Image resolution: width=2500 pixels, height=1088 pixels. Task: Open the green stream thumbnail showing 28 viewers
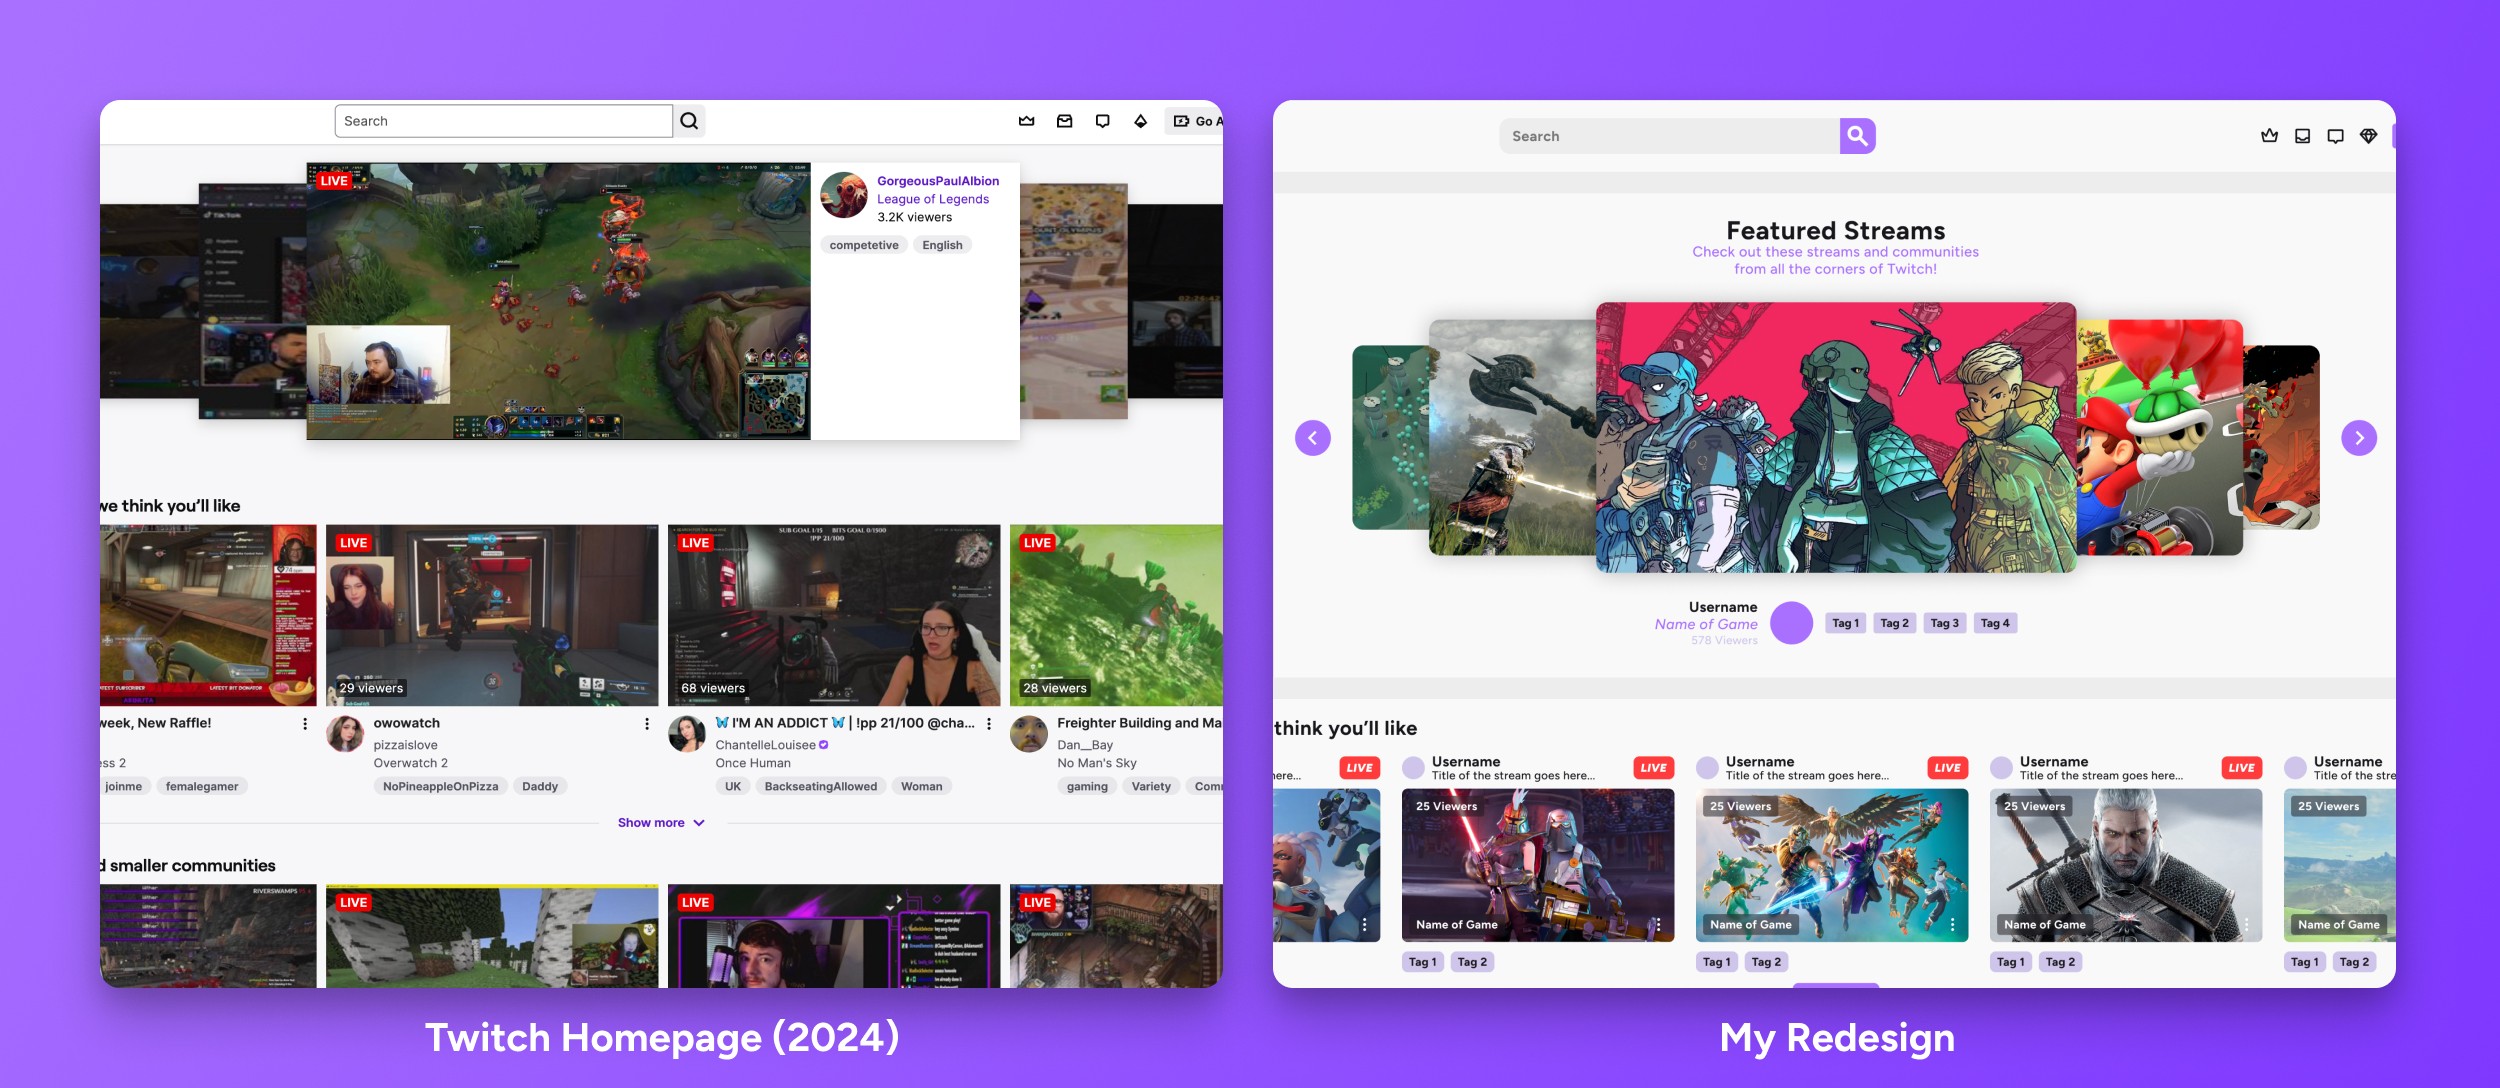(1116, 615)
